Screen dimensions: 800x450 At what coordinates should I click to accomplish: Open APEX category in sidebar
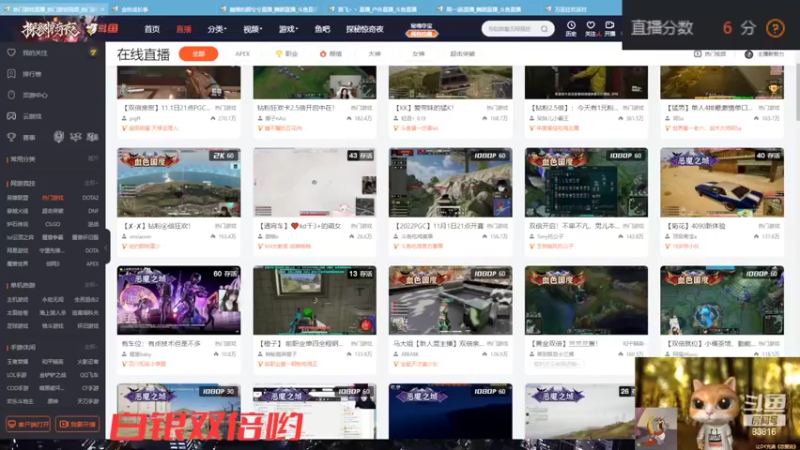pos(92,264)
